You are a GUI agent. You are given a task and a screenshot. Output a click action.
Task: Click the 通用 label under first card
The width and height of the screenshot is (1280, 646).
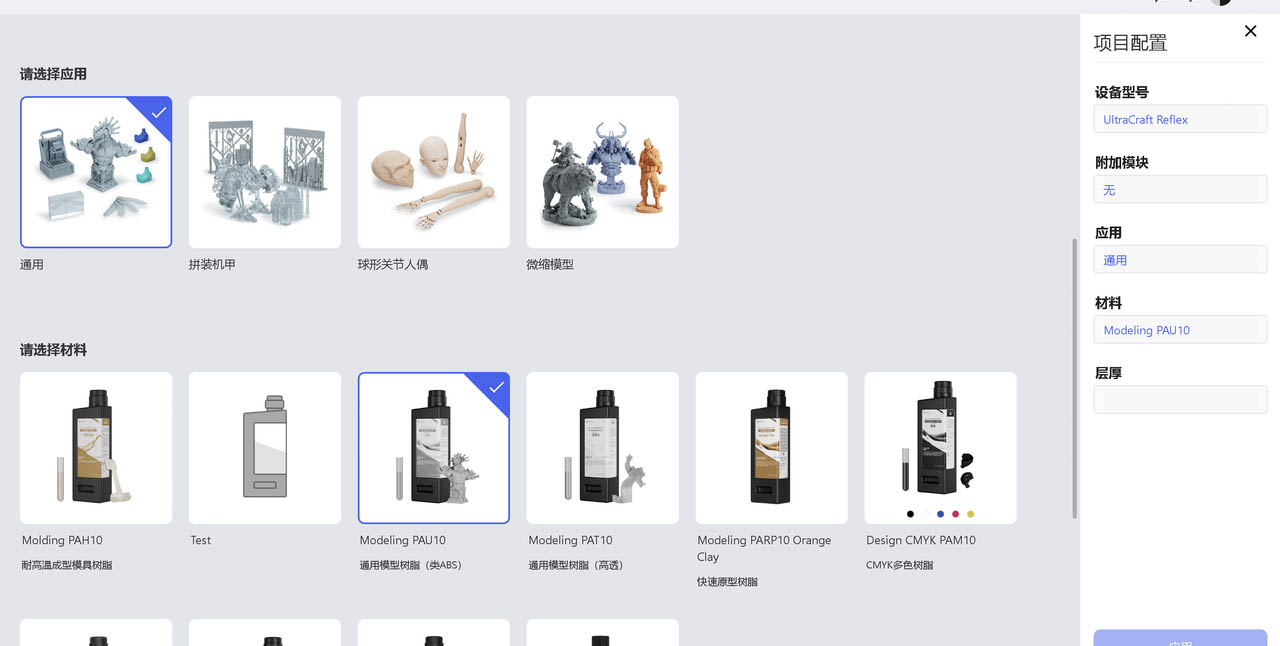pyautogui.click(x=32, y=265)
